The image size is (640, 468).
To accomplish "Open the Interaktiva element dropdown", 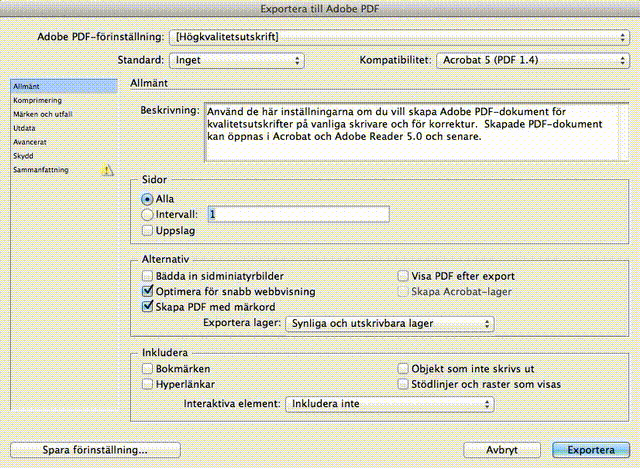I will click(390, 404).
